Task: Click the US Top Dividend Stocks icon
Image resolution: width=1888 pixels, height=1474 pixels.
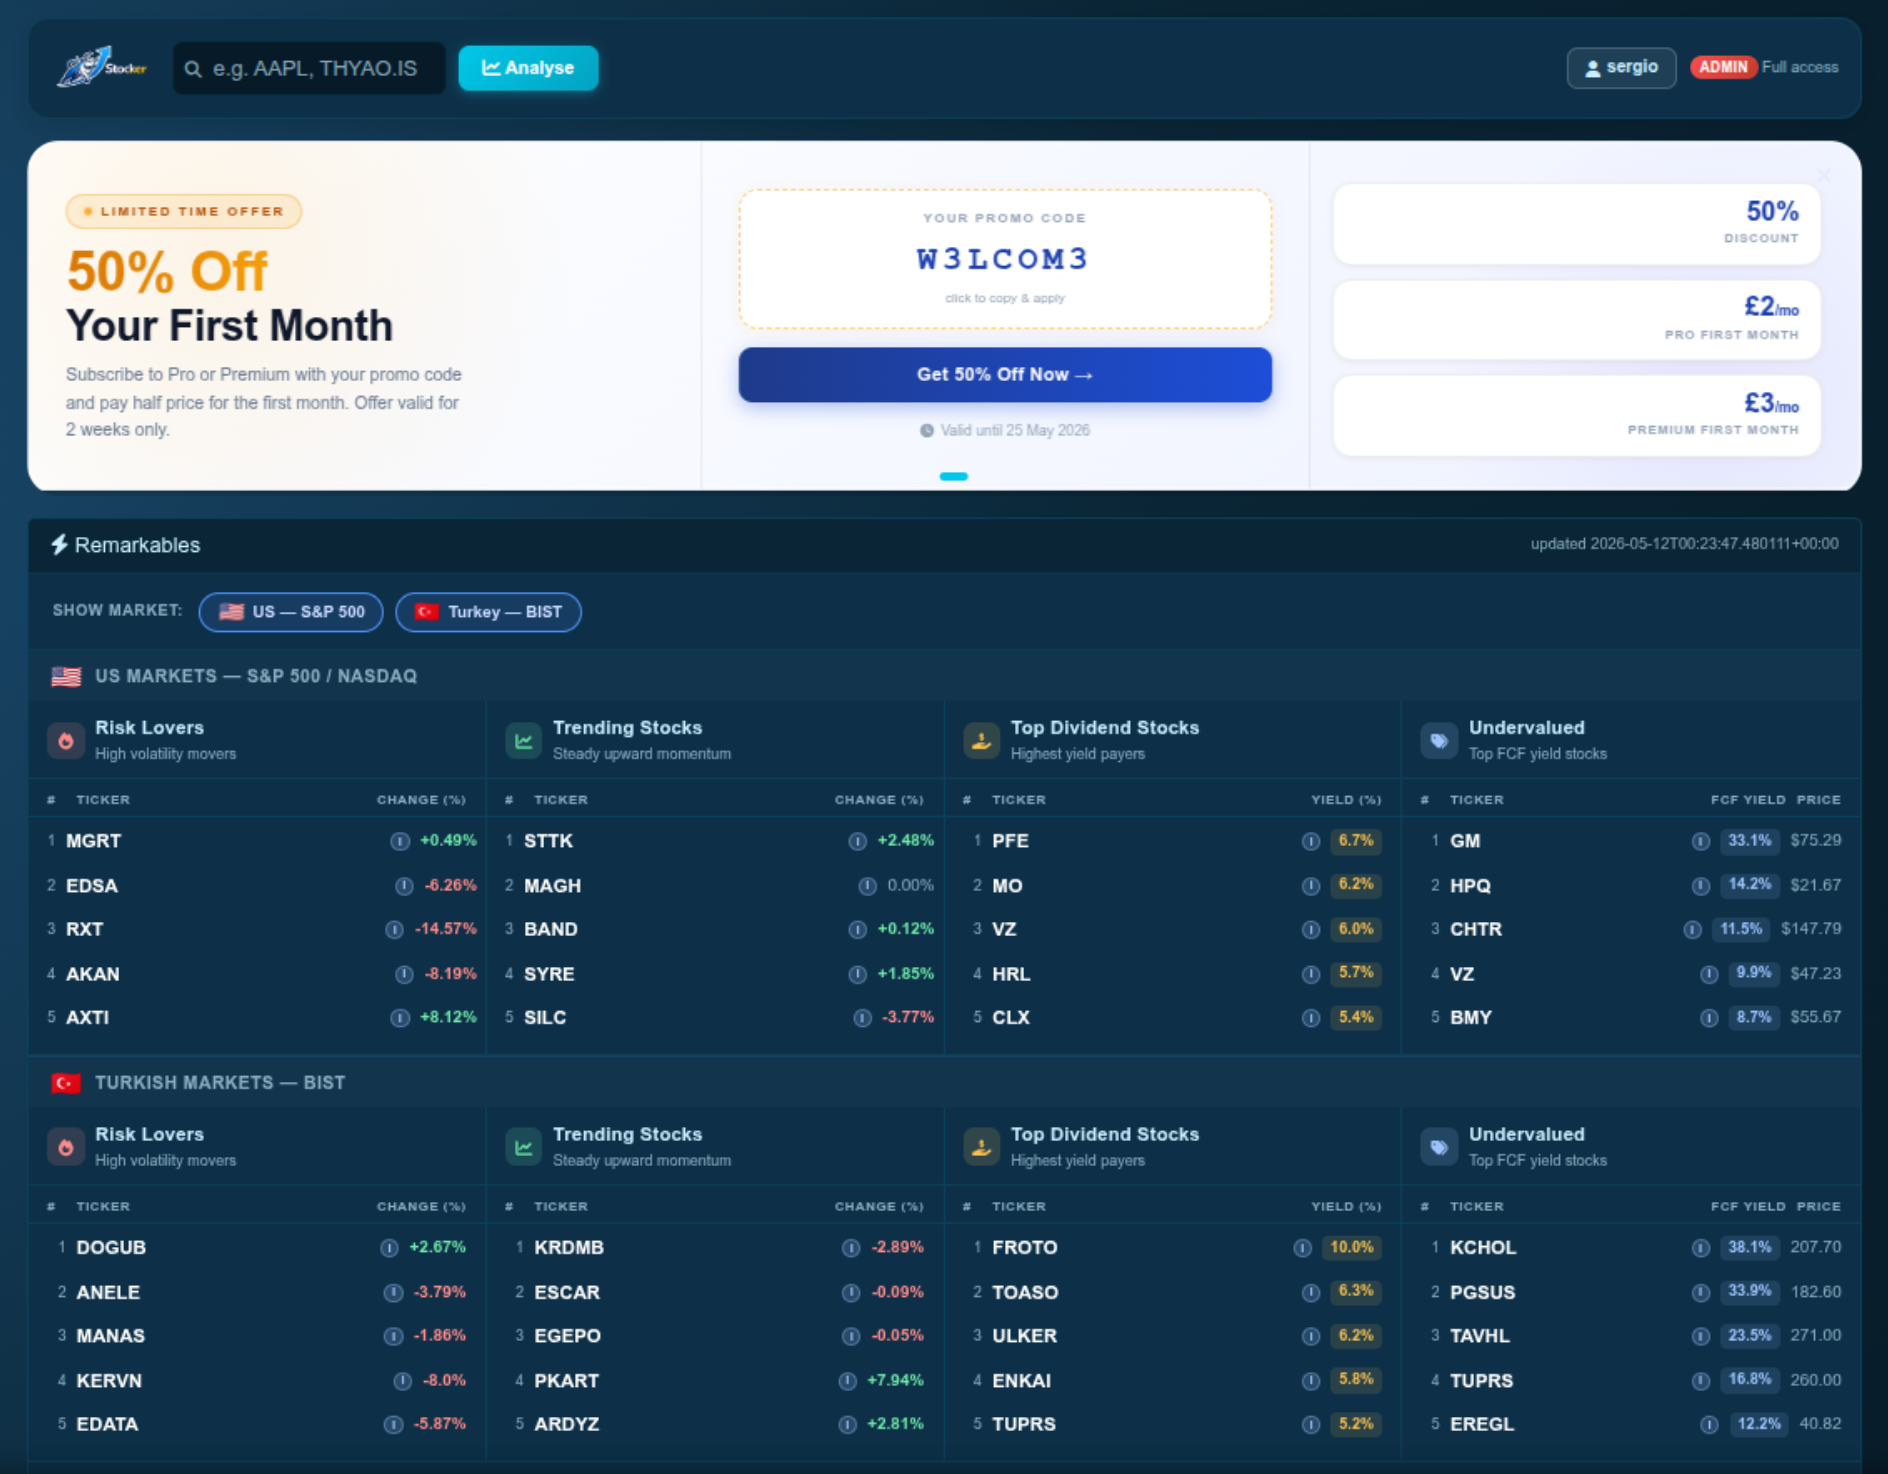Action: point(981,741)
